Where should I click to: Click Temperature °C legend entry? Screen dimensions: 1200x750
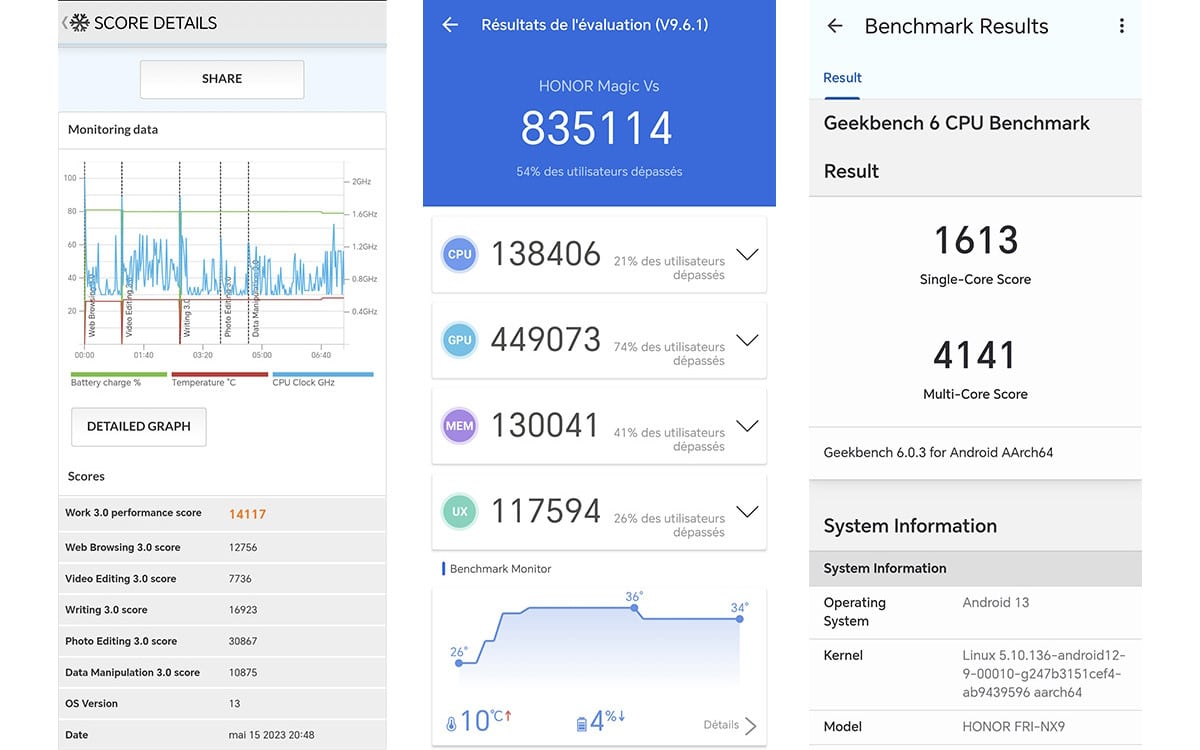click(219, 379)
